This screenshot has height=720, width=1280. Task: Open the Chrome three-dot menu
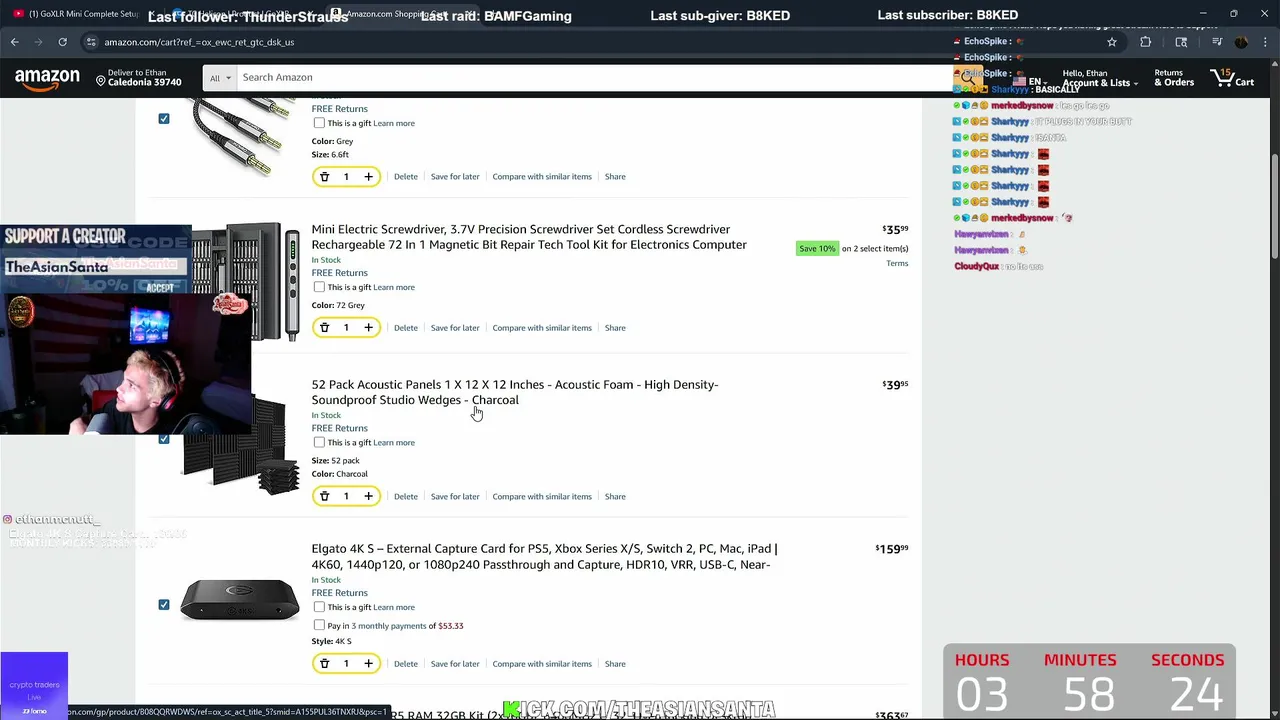click(1266, 42)
